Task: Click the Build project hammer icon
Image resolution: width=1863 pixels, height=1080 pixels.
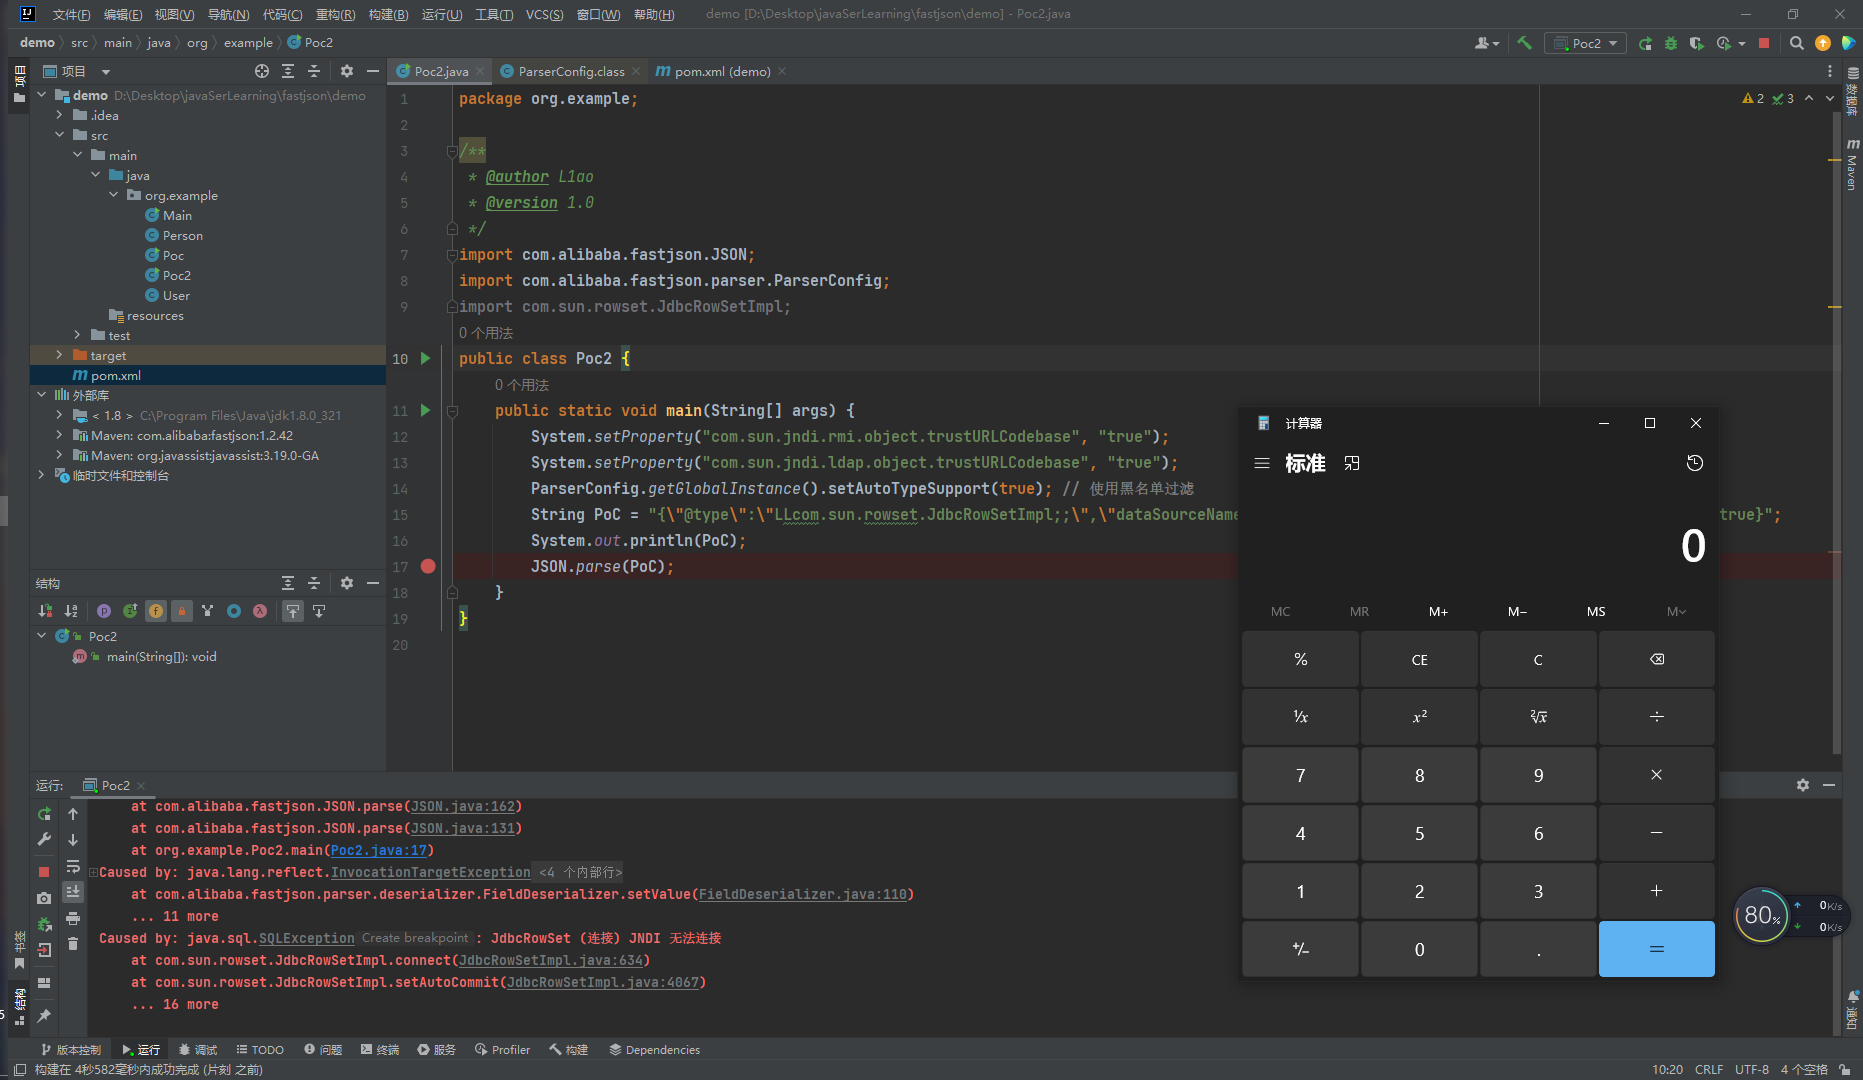Action: pos(1524,43)
